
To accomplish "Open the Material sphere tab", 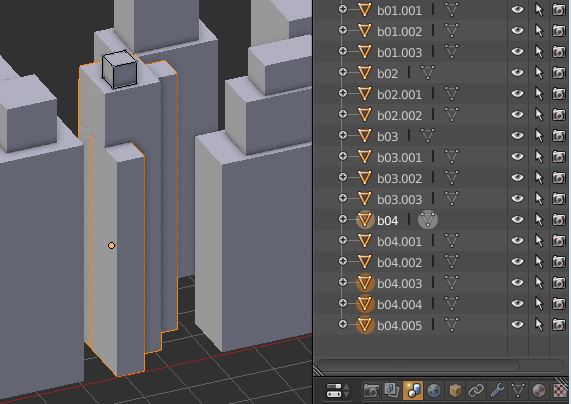I will click(x=539, y=391).
